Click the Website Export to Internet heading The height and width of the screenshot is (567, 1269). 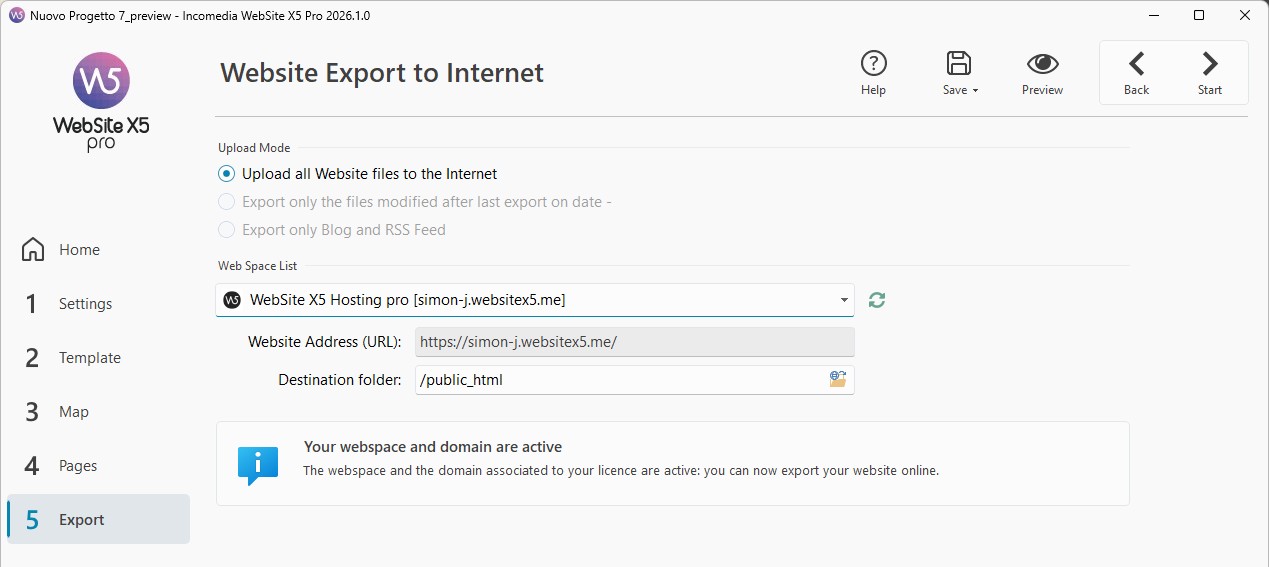[x=382, y=73]
